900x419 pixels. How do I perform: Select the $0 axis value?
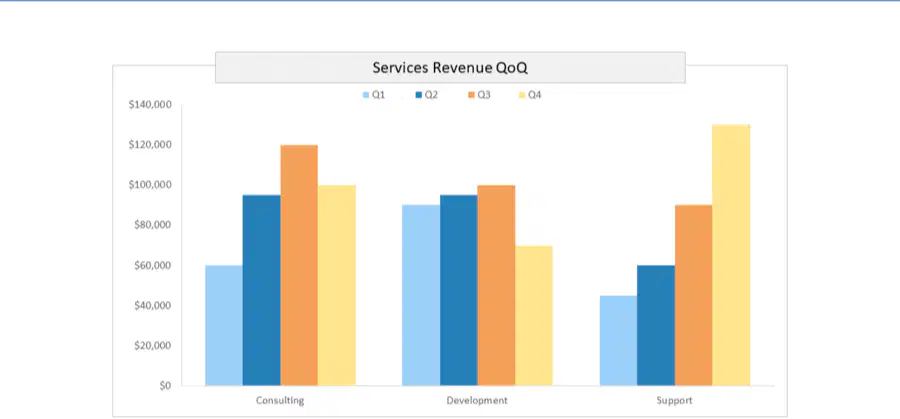pos(165,386)
